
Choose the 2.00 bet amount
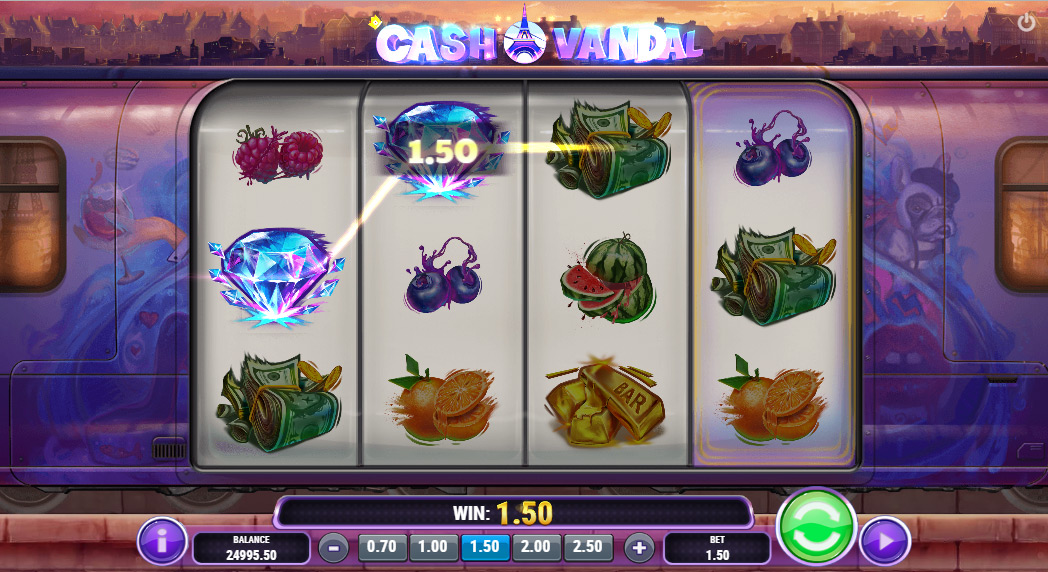536,547
